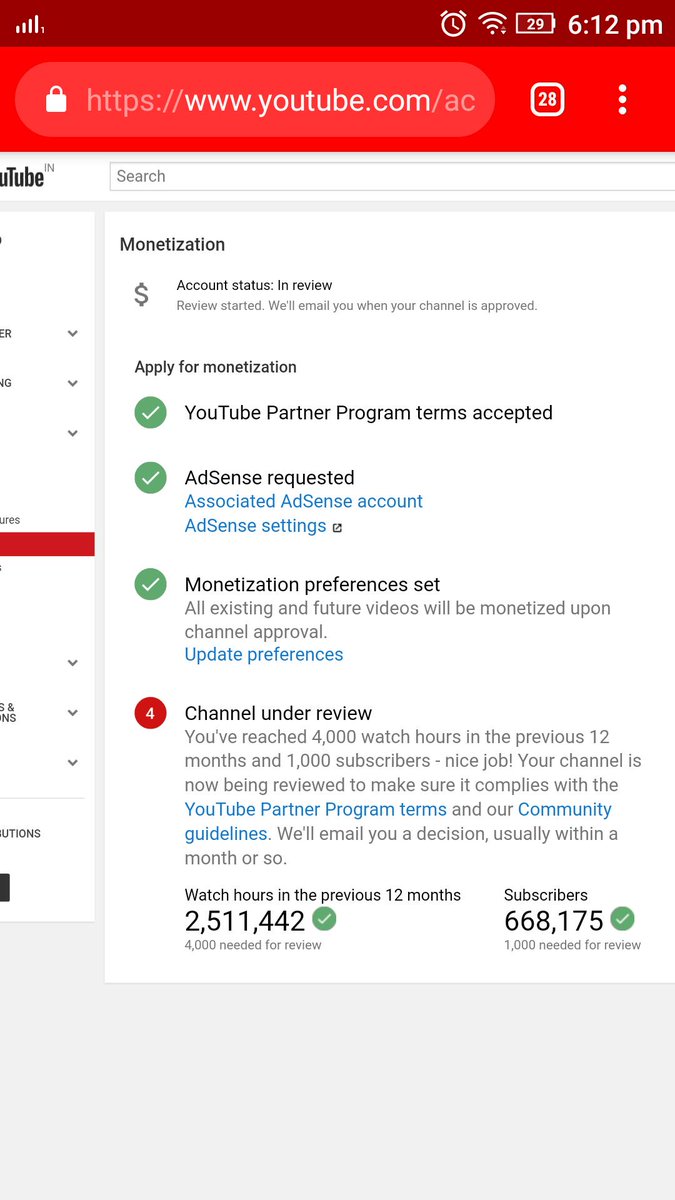Click 'Channel under review' title
The width and height of the screenshot is (675, 1200).
click(x=278, y=713)
